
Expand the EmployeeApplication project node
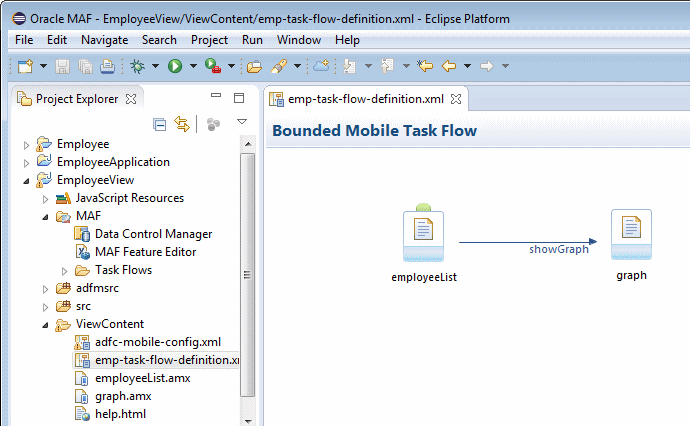26,163
